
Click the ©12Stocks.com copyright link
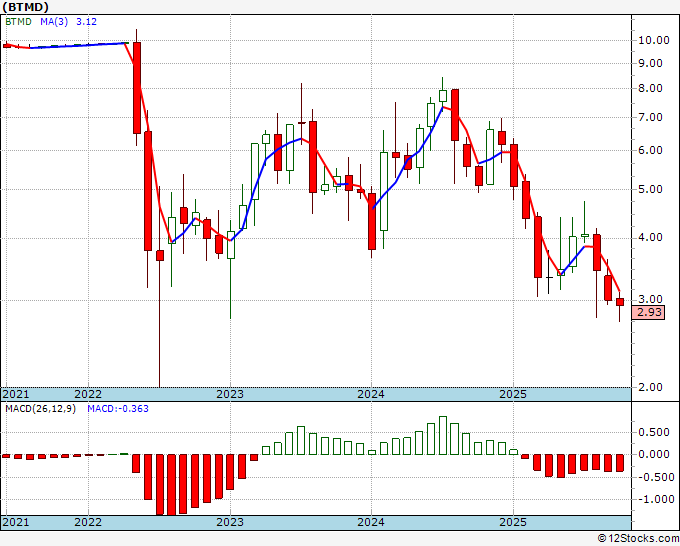coord(638,539)
